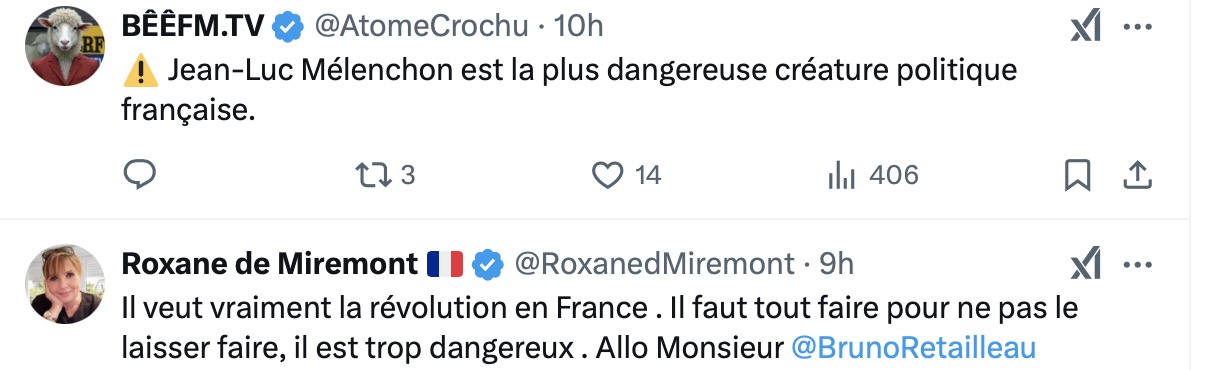
Task: Click the reply icon on BÊÊFM.TV tweet
Action: coord(139,175)
